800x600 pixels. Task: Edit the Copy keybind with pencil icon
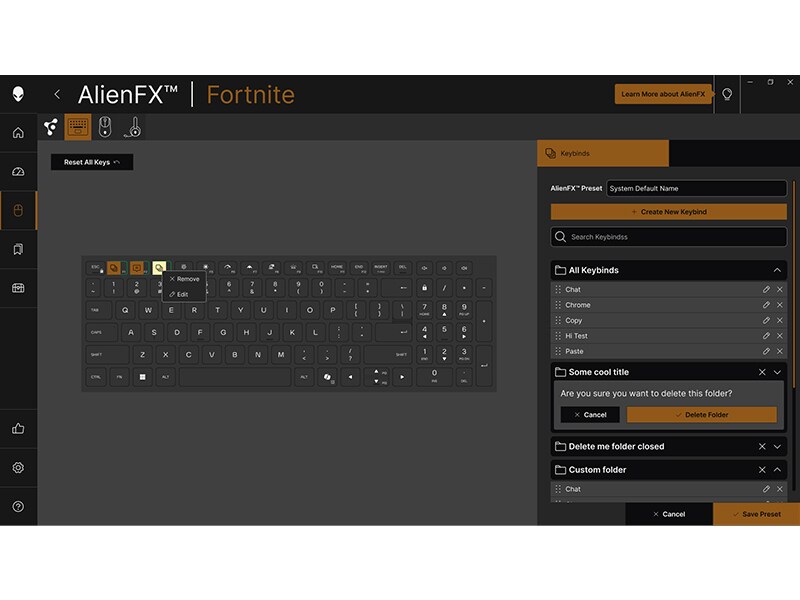766,320
